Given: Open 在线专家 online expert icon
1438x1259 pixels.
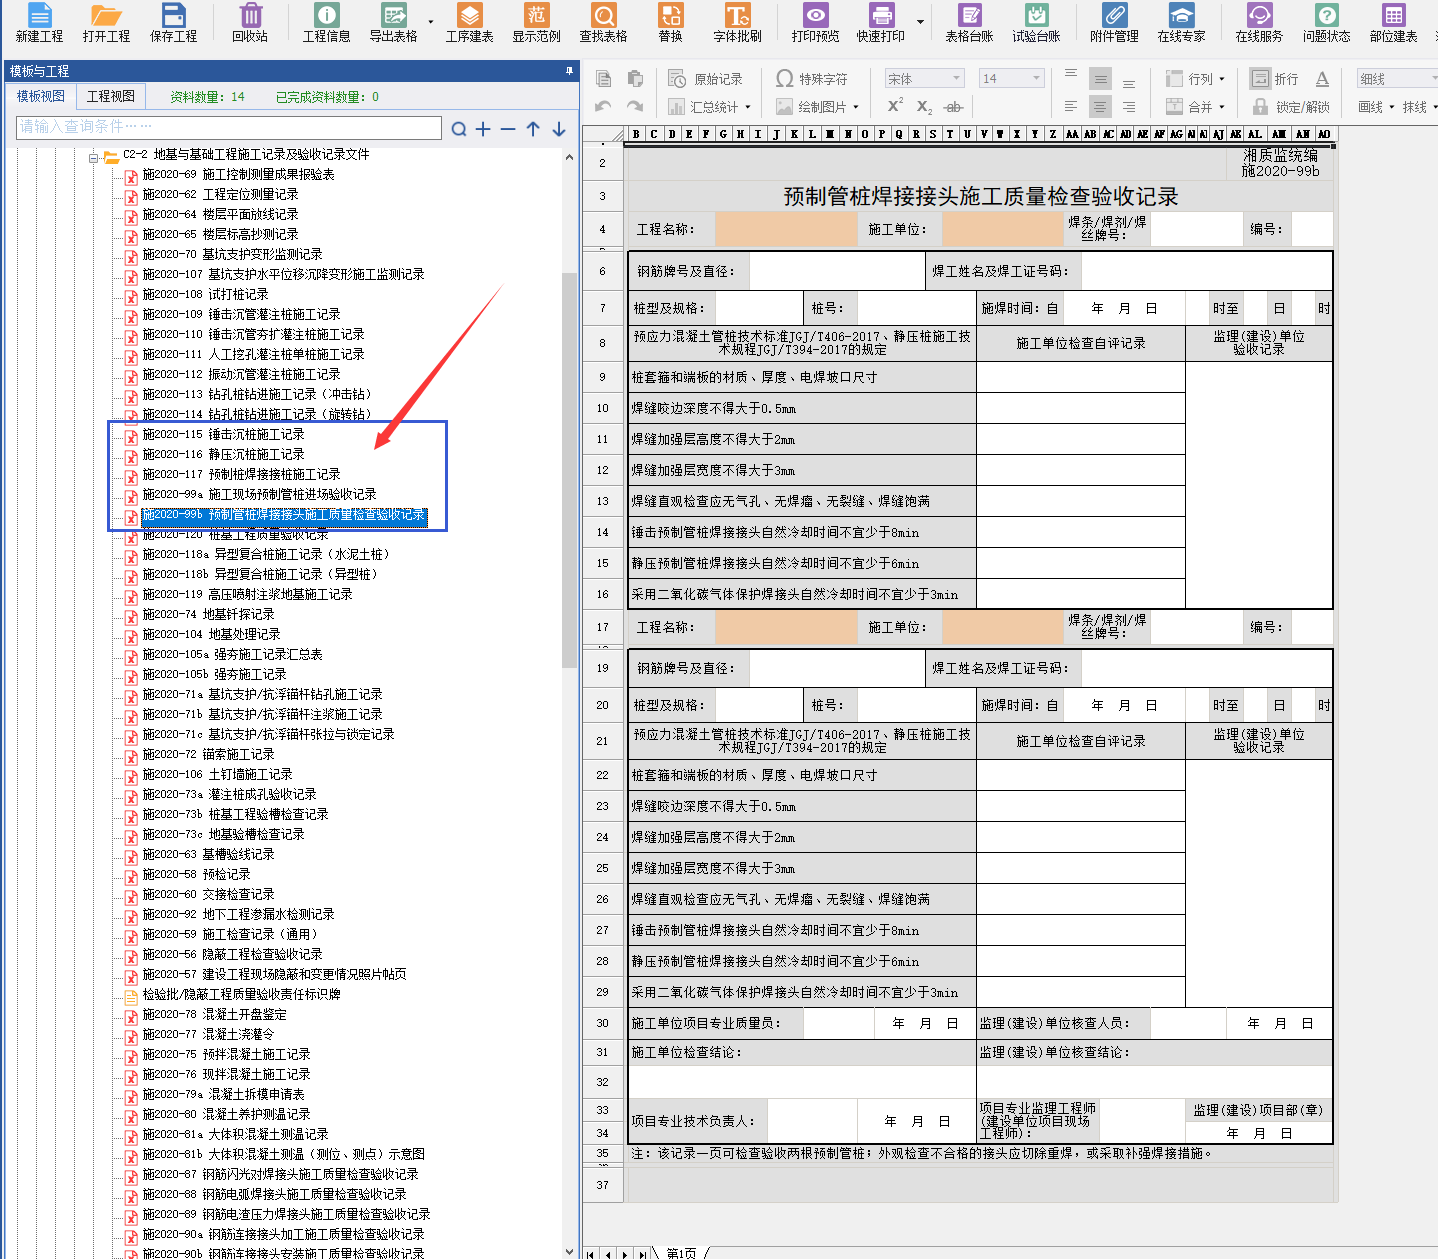Looking at the screenshot, I should coord(1181,22).
